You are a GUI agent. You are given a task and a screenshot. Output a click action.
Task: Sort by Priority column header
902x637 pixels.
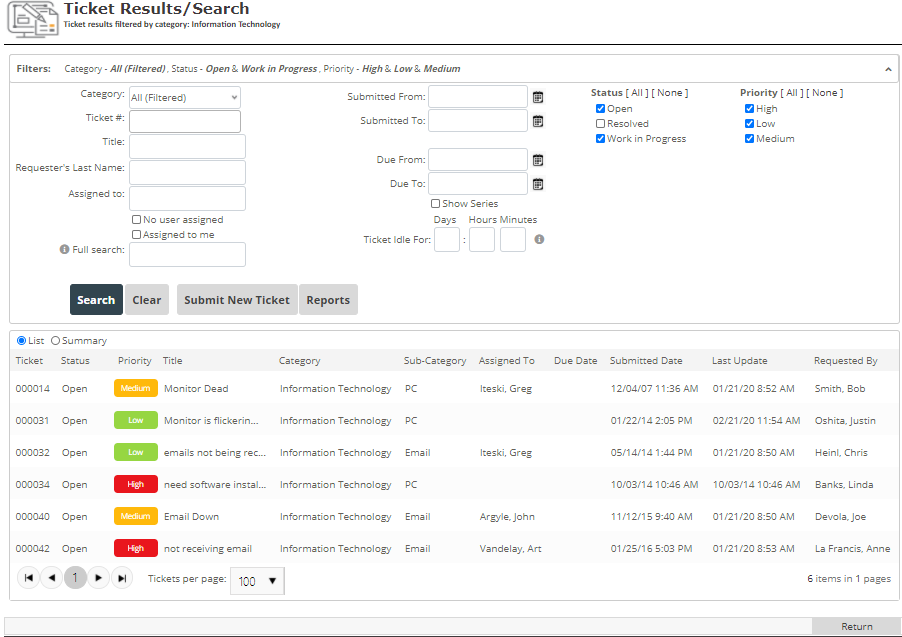coord(135,361)
